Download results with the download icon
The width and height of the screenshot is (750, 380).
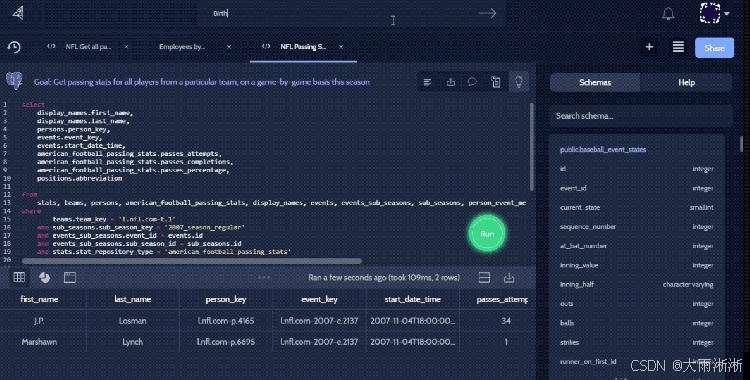(x=509, y=278)
